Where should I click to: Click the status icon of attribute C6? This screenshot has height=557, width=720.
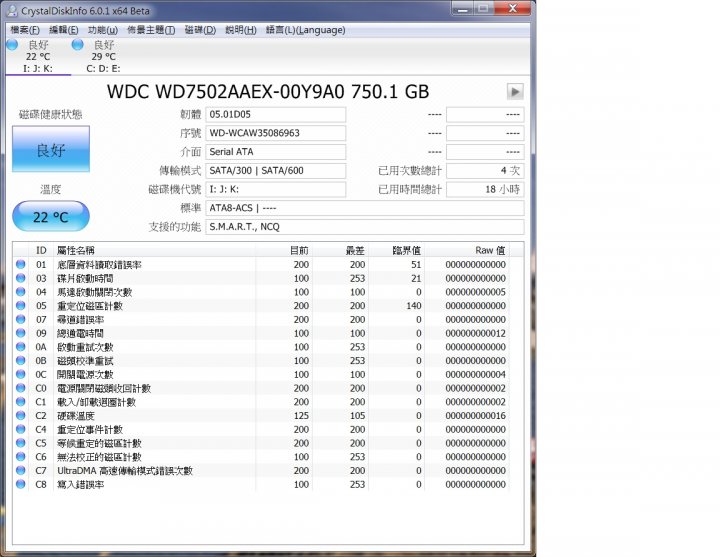click(x=21, y=456)
